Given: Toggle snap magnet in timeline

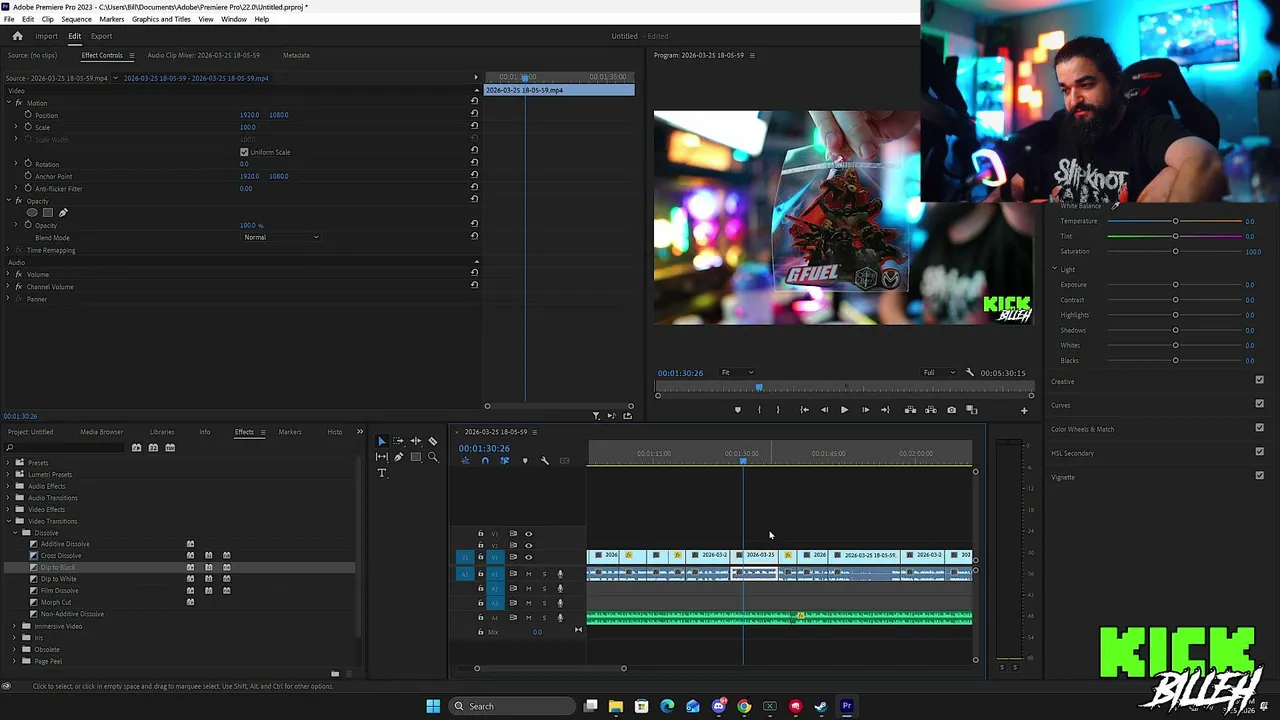Looking at the screenshot, I should point(485,461).
